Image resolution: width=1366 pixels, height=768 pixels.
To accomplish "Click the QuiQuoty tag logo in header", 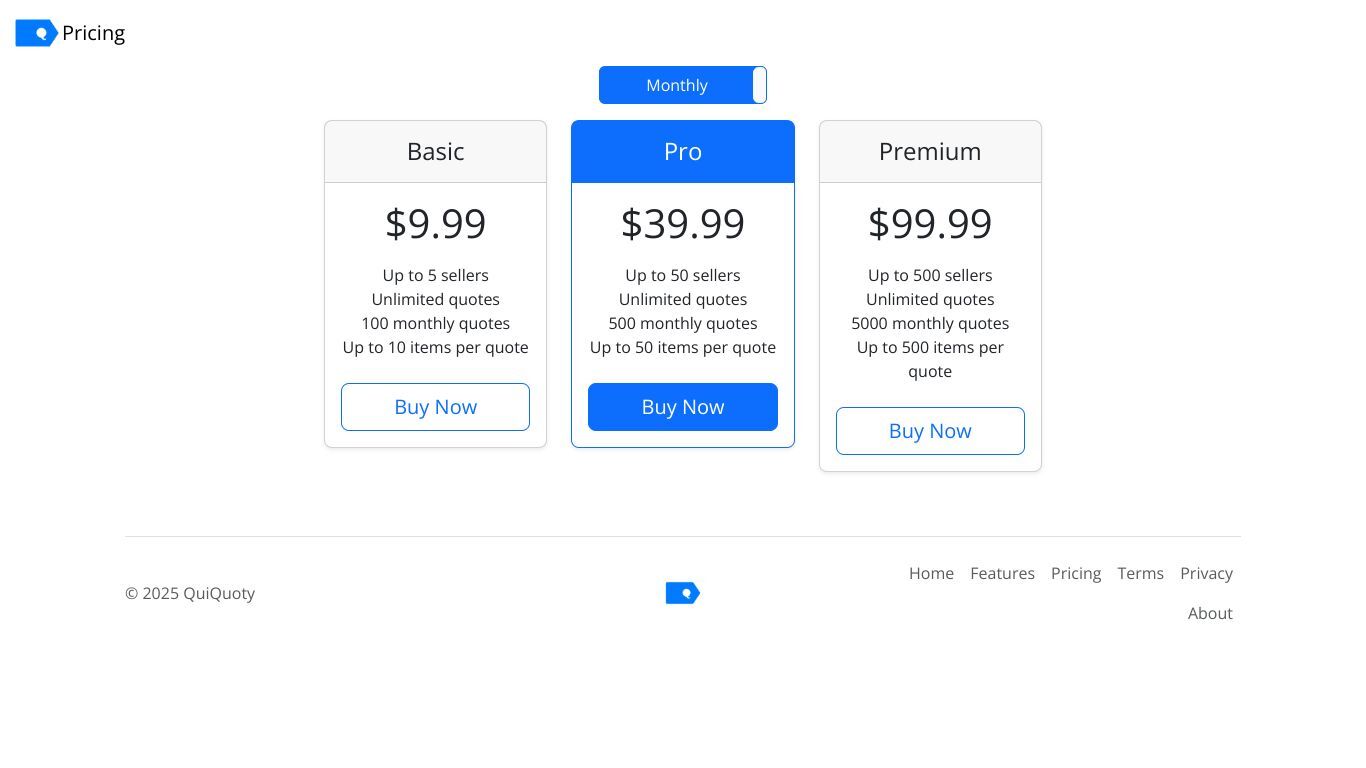I will (x=36, y=33).
